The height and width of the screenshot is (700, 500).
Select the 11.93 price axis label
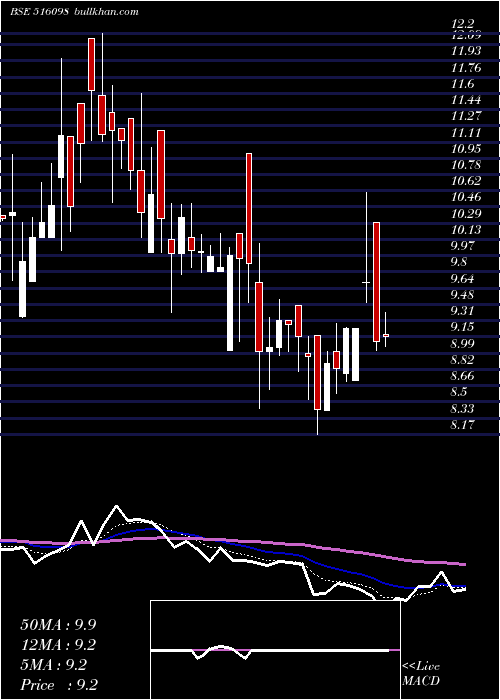tap(466, 51)
